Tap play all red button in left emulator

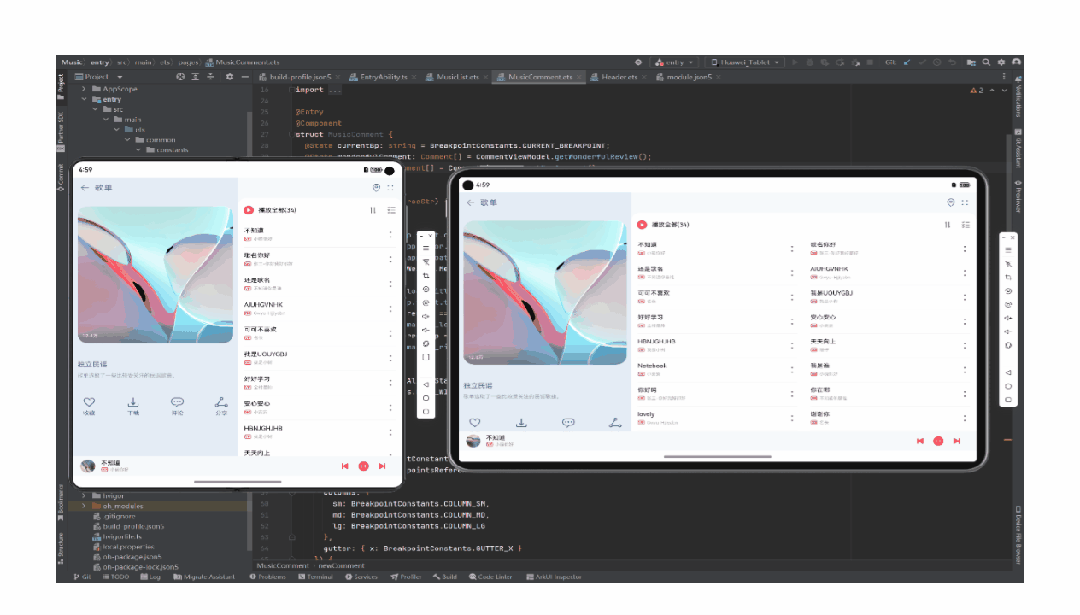249,210
